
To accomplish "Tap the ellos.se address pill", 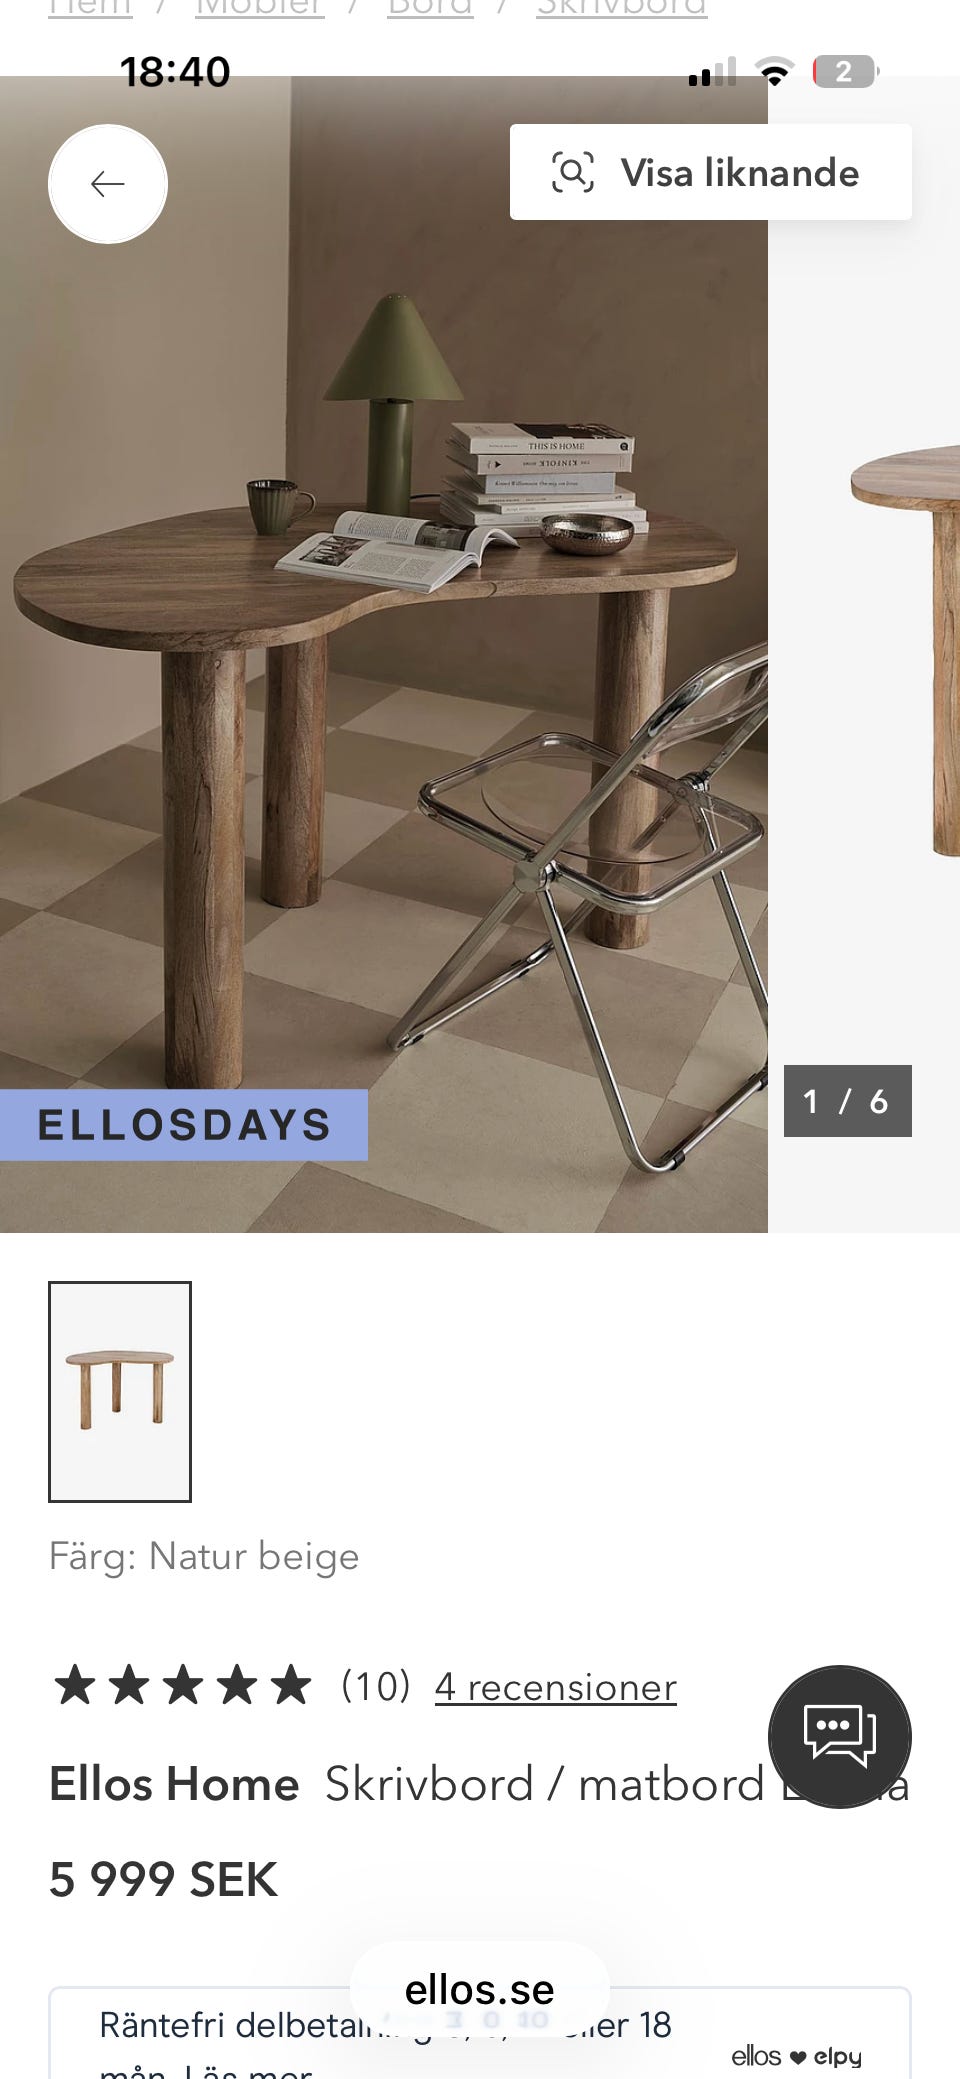I will [480, 1989].
